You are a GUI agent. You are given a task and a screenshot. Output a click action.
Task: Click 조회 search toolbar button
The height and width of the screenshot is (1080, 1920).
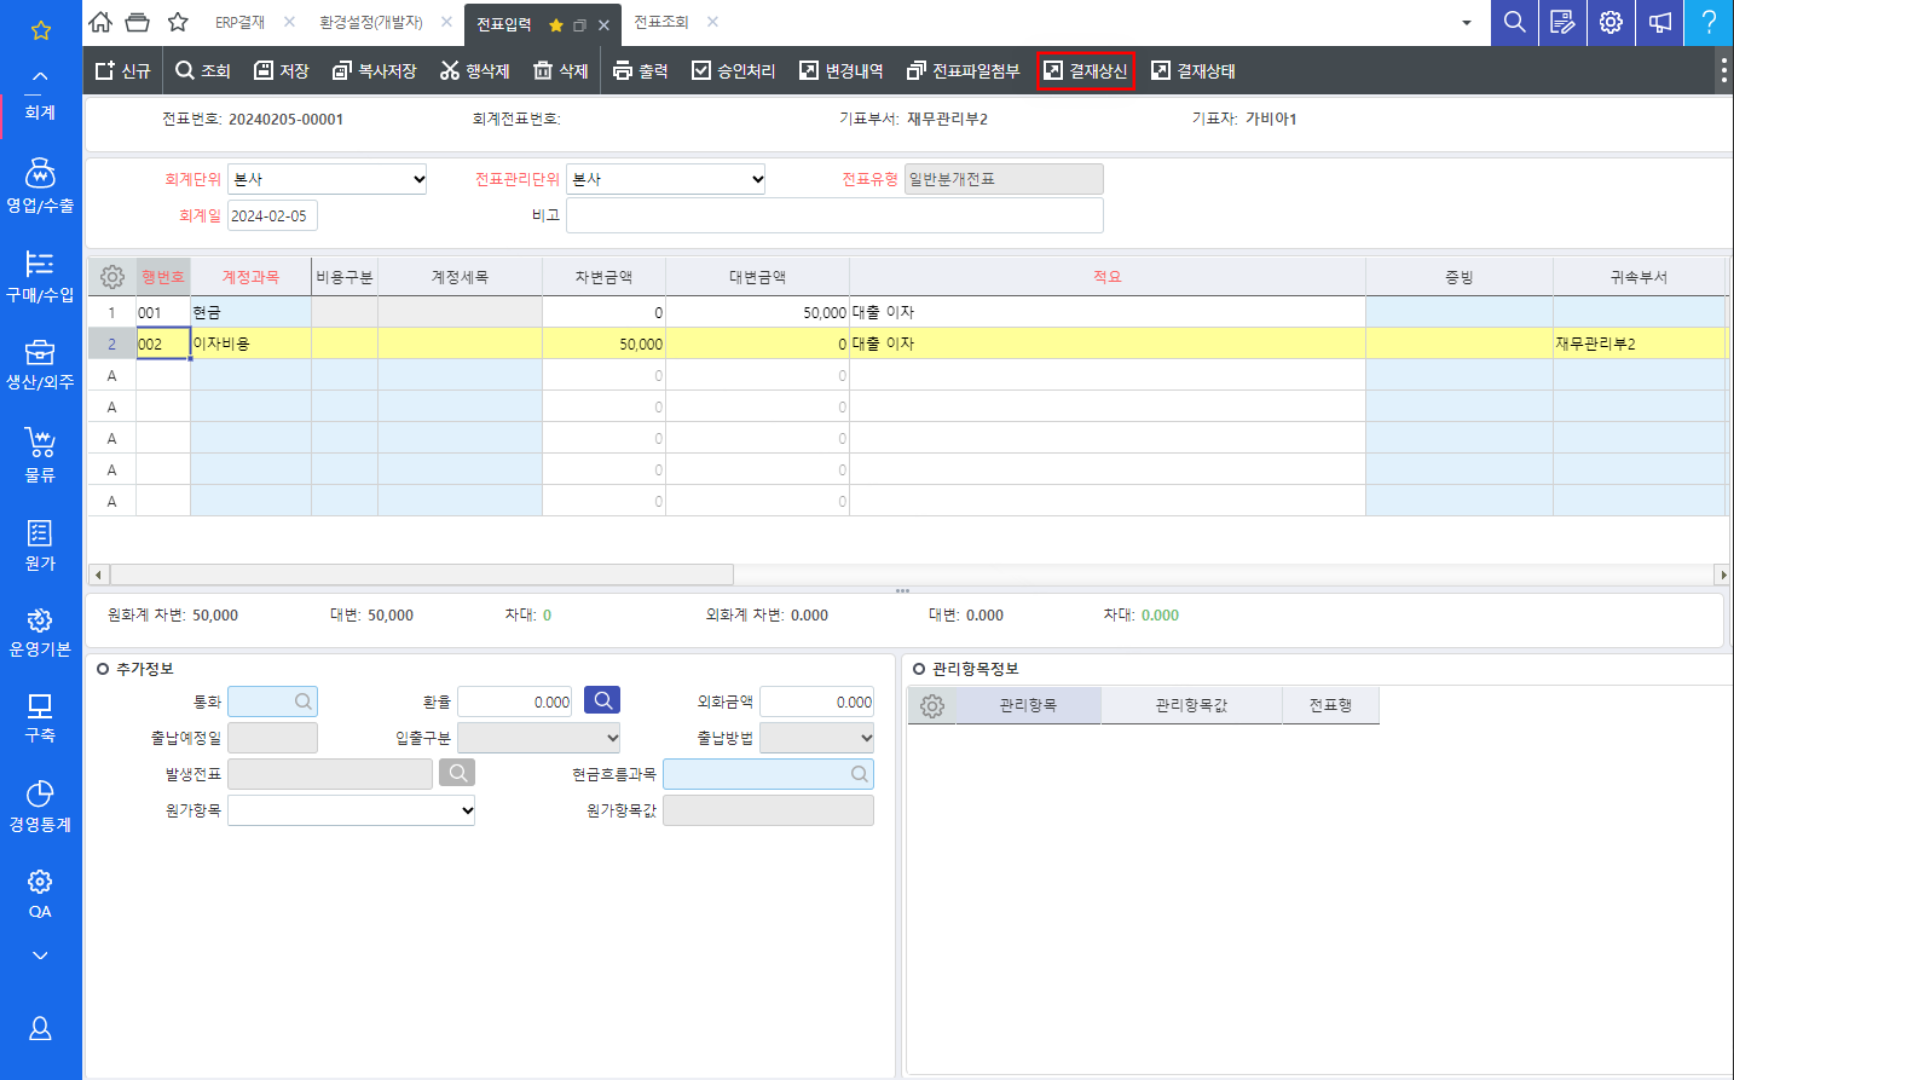203,71
